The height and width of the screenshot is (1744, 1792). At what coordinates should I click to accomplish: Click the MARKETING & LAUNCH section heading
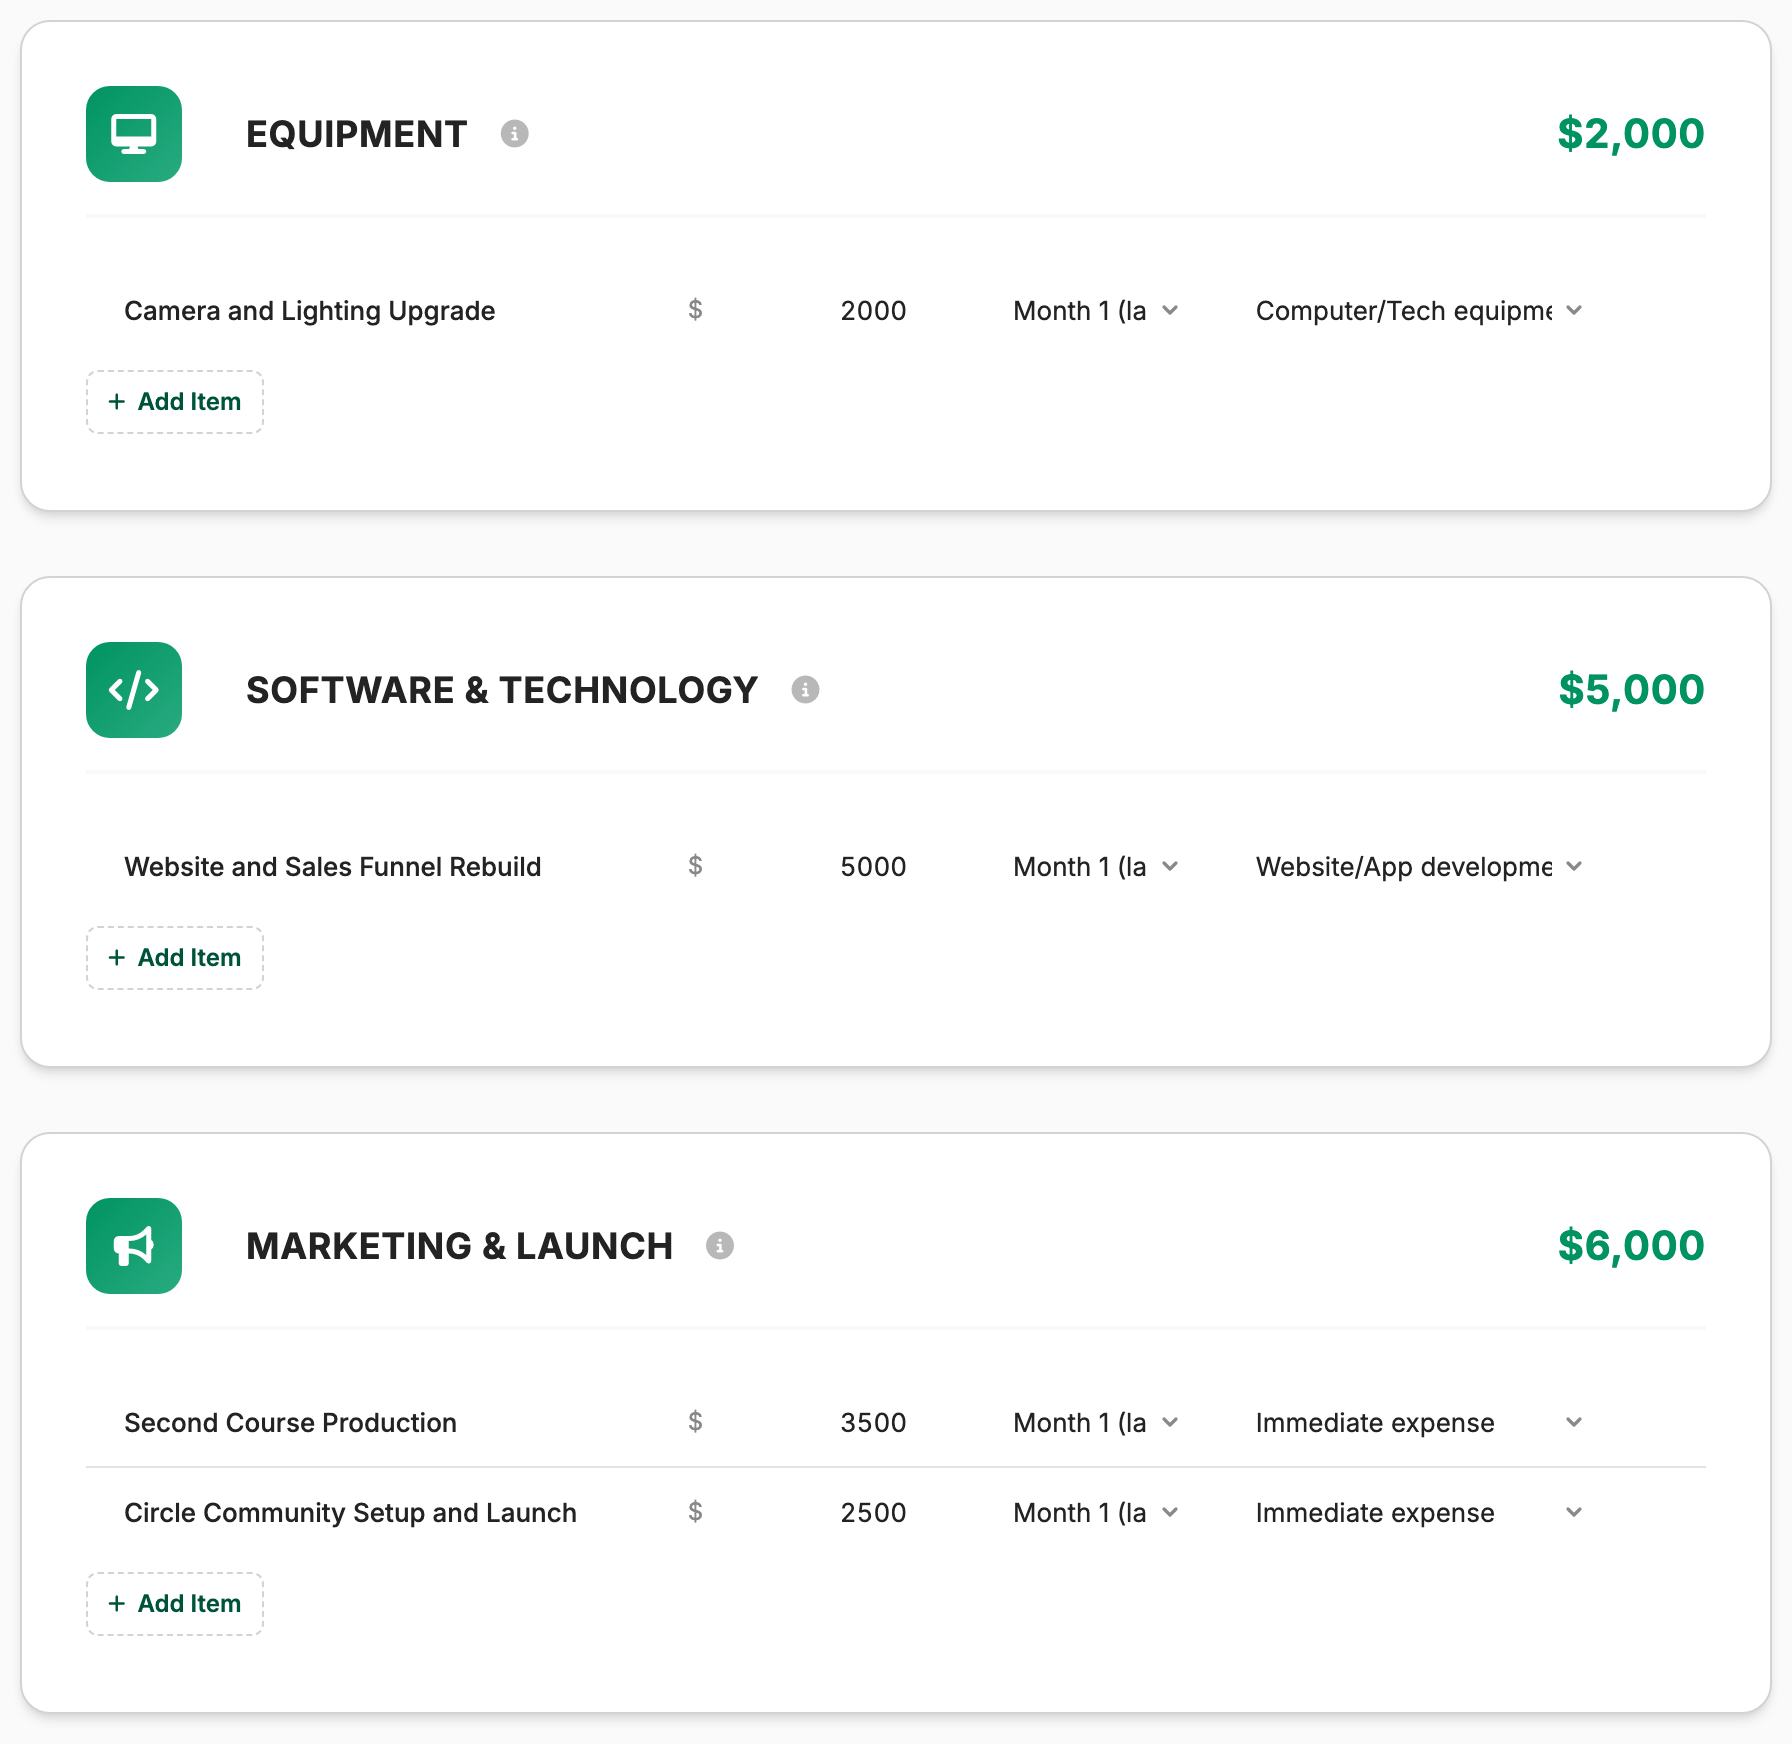[460, 1246]
